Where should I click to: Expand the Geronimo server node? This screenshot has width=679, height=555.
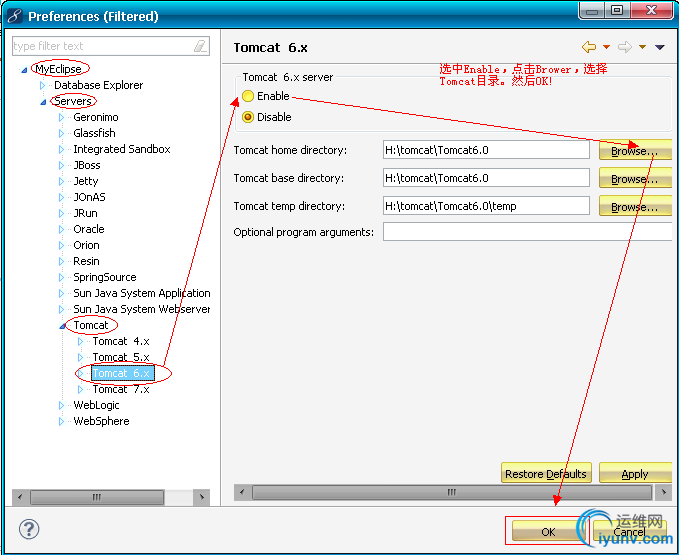[61, 117]
